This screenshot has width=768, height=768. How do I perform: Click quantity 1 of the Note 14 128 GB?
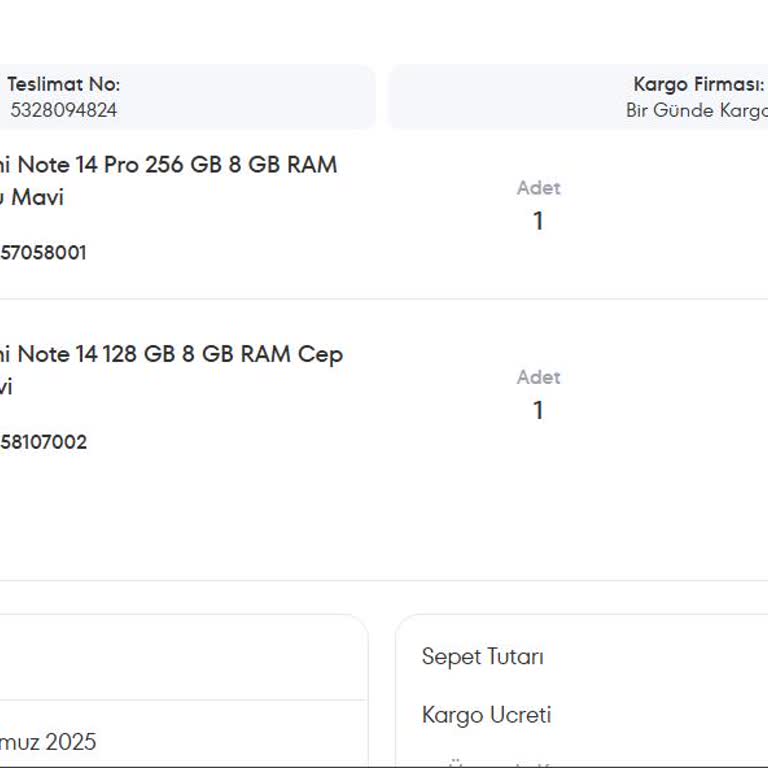(x=538, y=410)
